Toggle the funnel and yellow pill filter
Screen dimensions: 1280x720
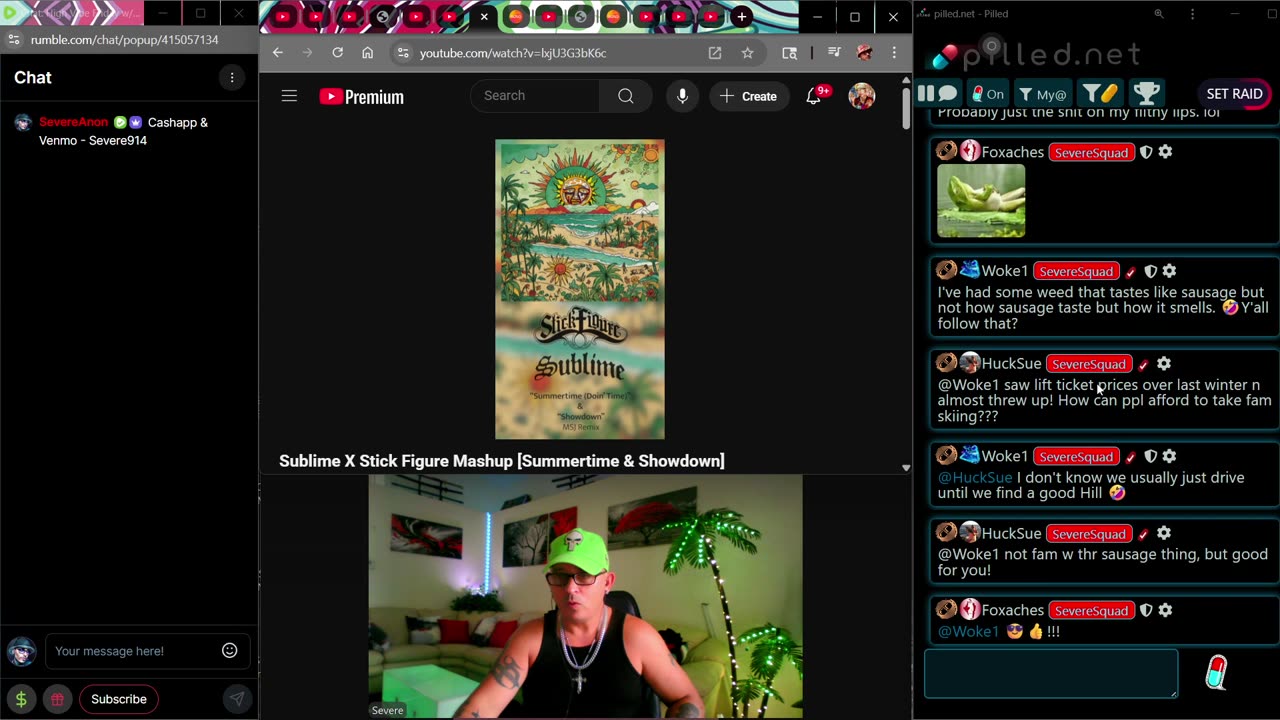(1100, 94)
